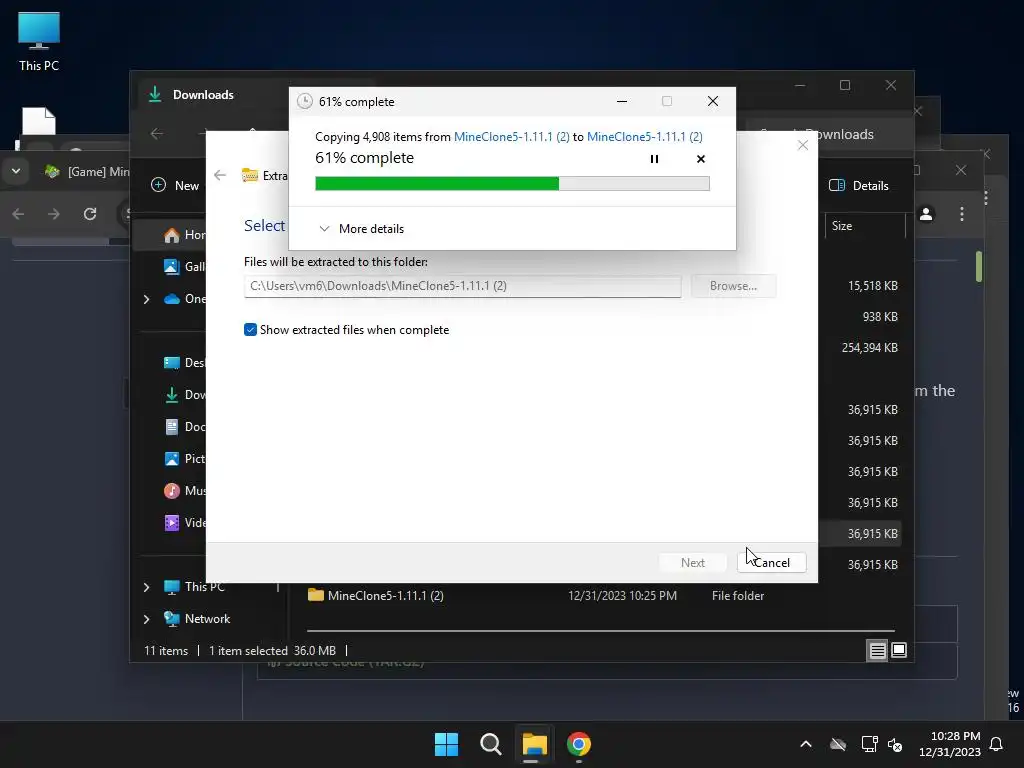The height and width of the screenshot is (768, 1024).
Task: Expand the Network tree node
Action: pos(146,619)
